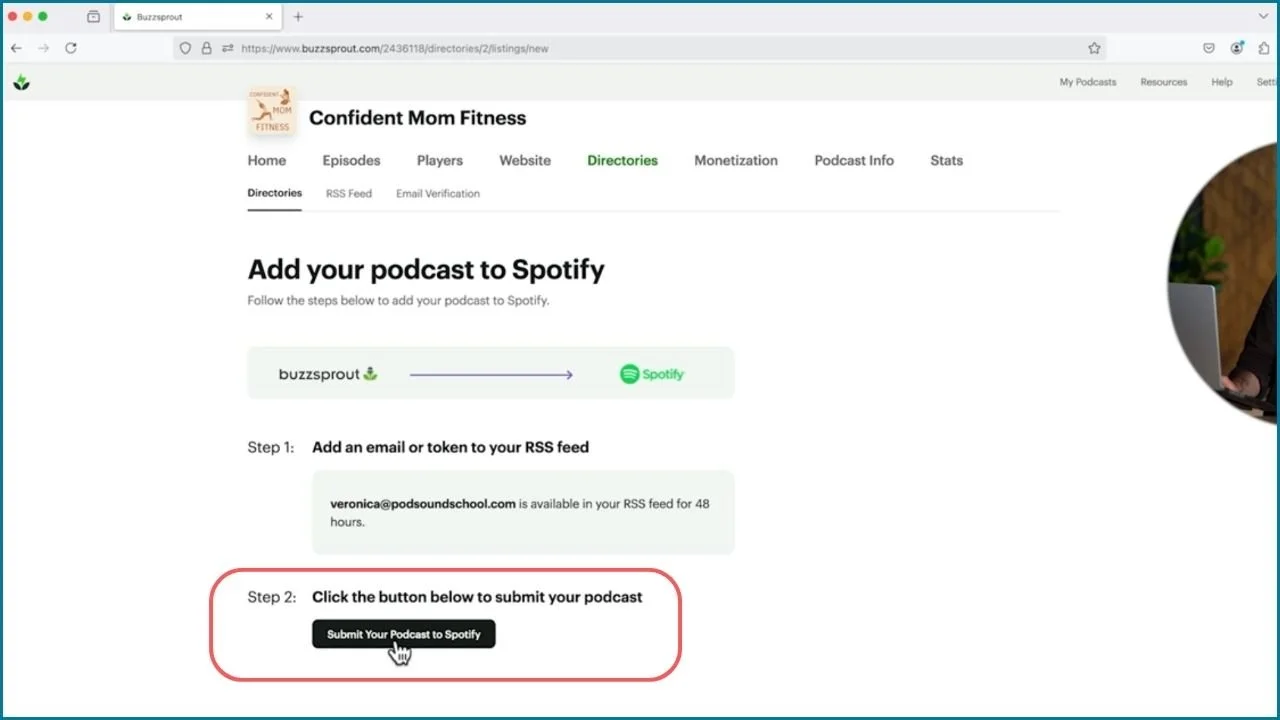The height and width of the screenshot is (720, 1280).
Task: Reload the page with the refresh icon
Action: pyautogui.click(x=71, y=48)
